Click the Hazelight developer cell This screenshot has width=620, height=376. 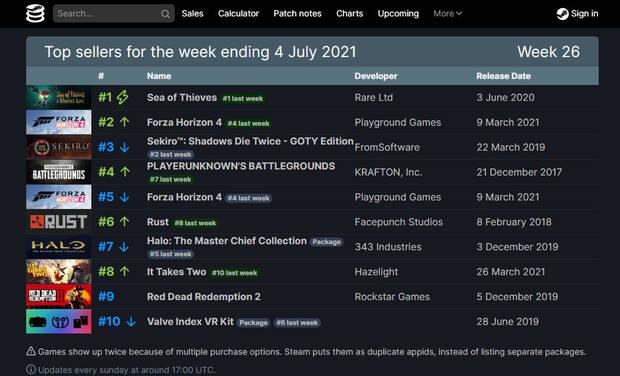(376, 272)
